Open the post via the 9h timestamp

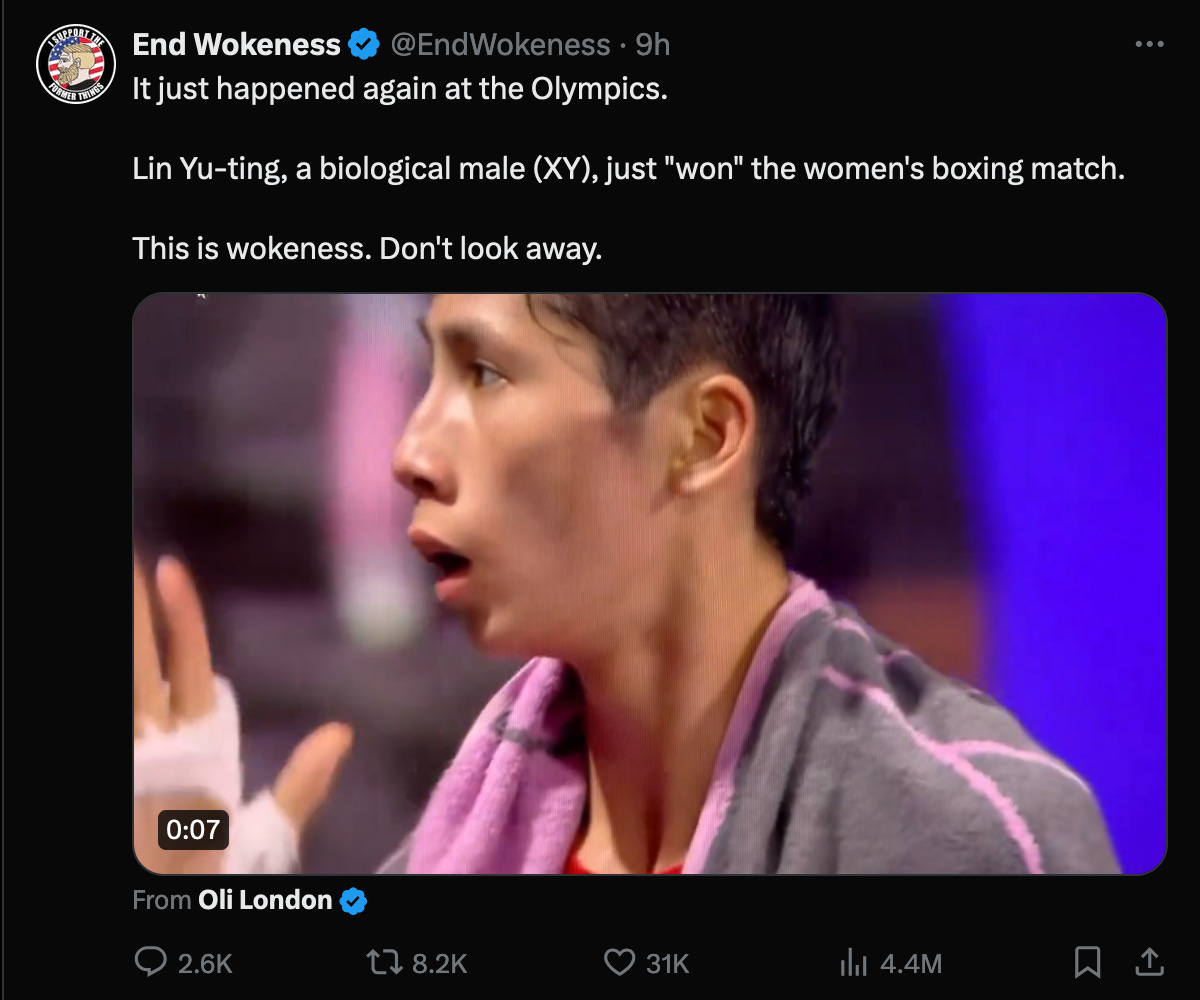[653, 45]
